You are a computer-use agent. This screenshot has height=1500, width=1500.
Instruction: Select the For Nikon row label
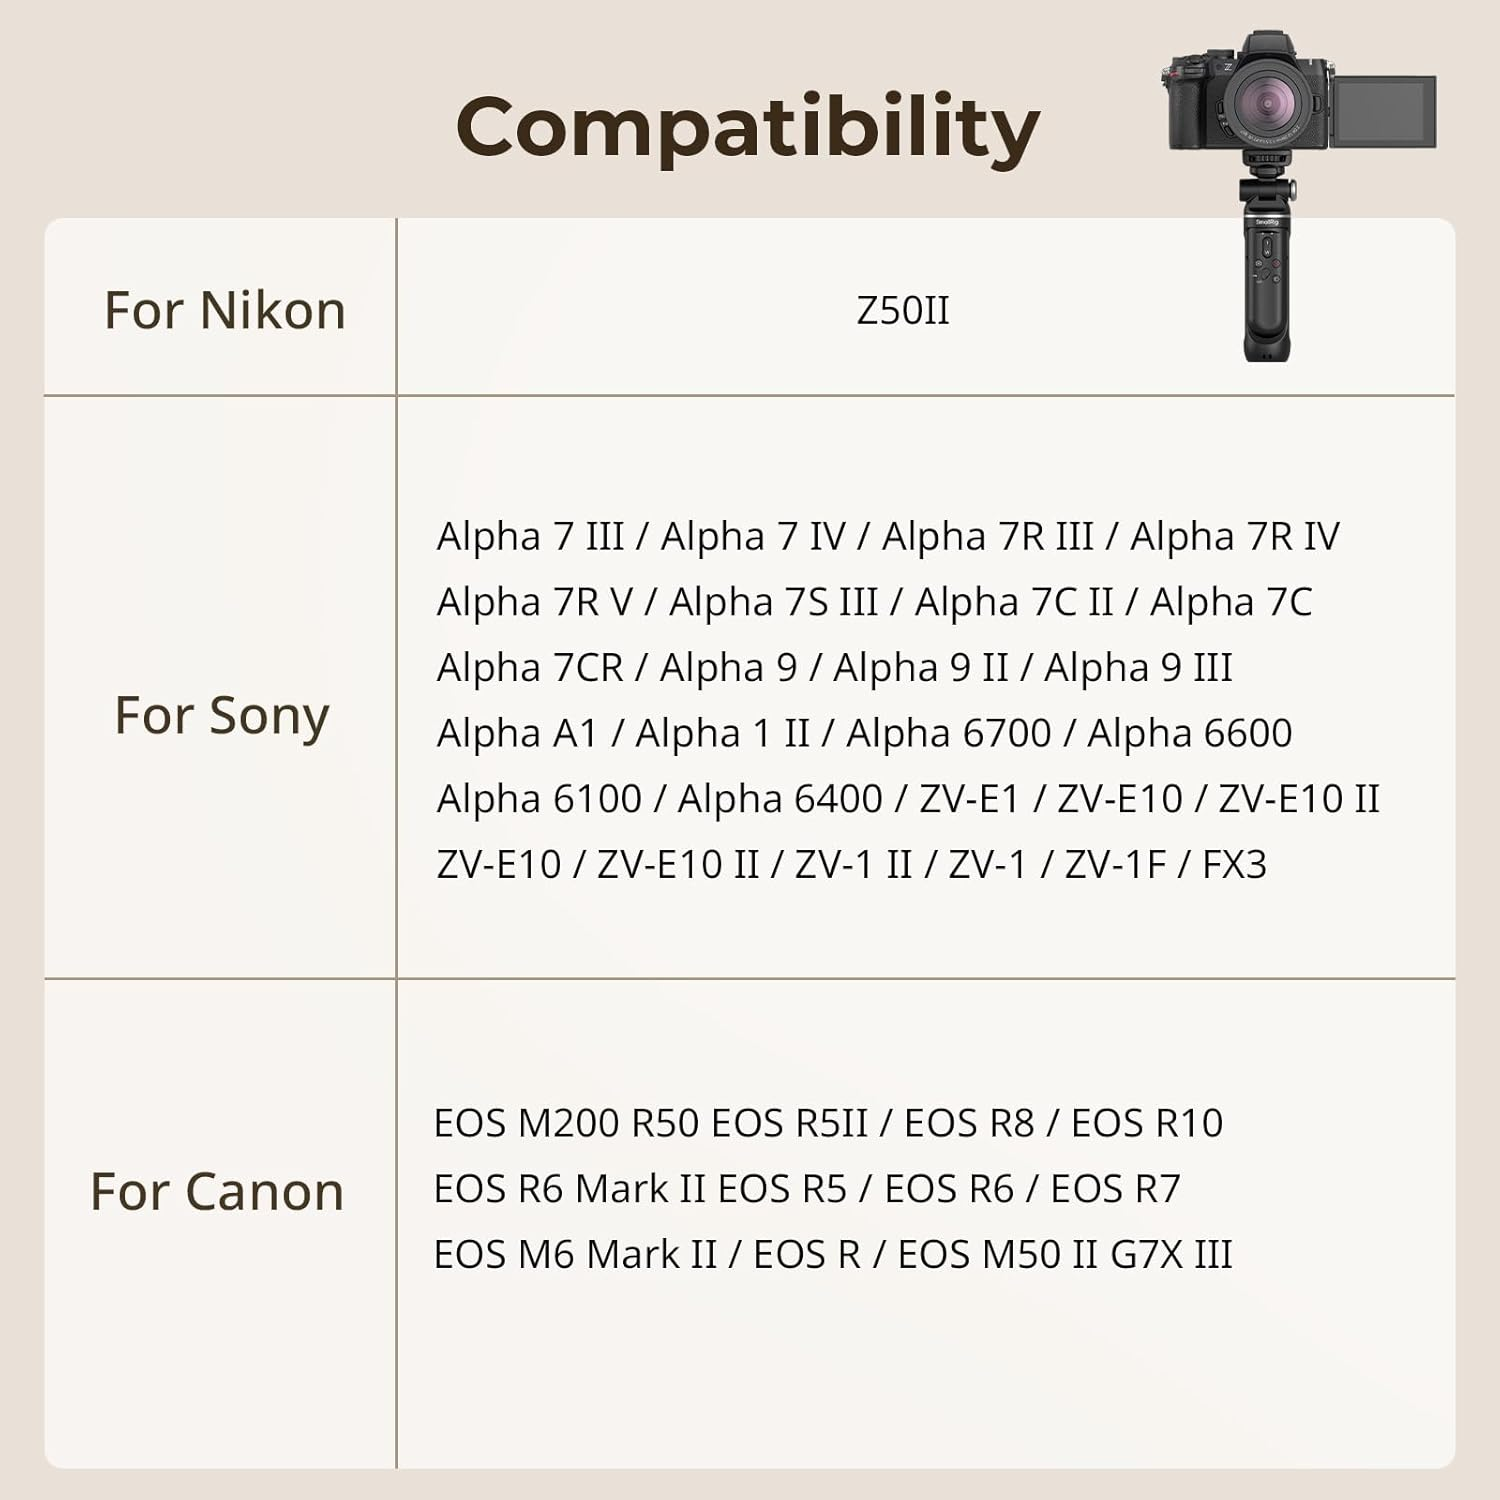(225, 310)
